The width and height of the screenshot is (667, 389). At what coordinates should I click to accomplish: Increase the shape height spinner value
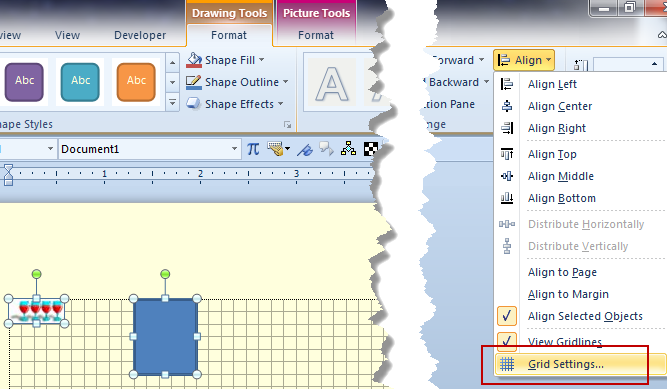654,64
